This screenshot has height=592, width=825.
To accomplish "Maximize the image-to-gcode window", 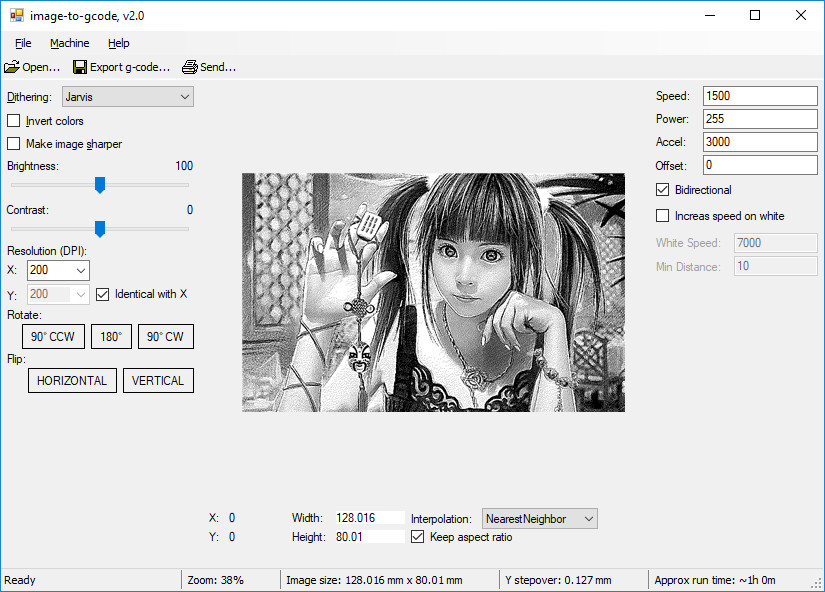I will click(x=755, y=15).
